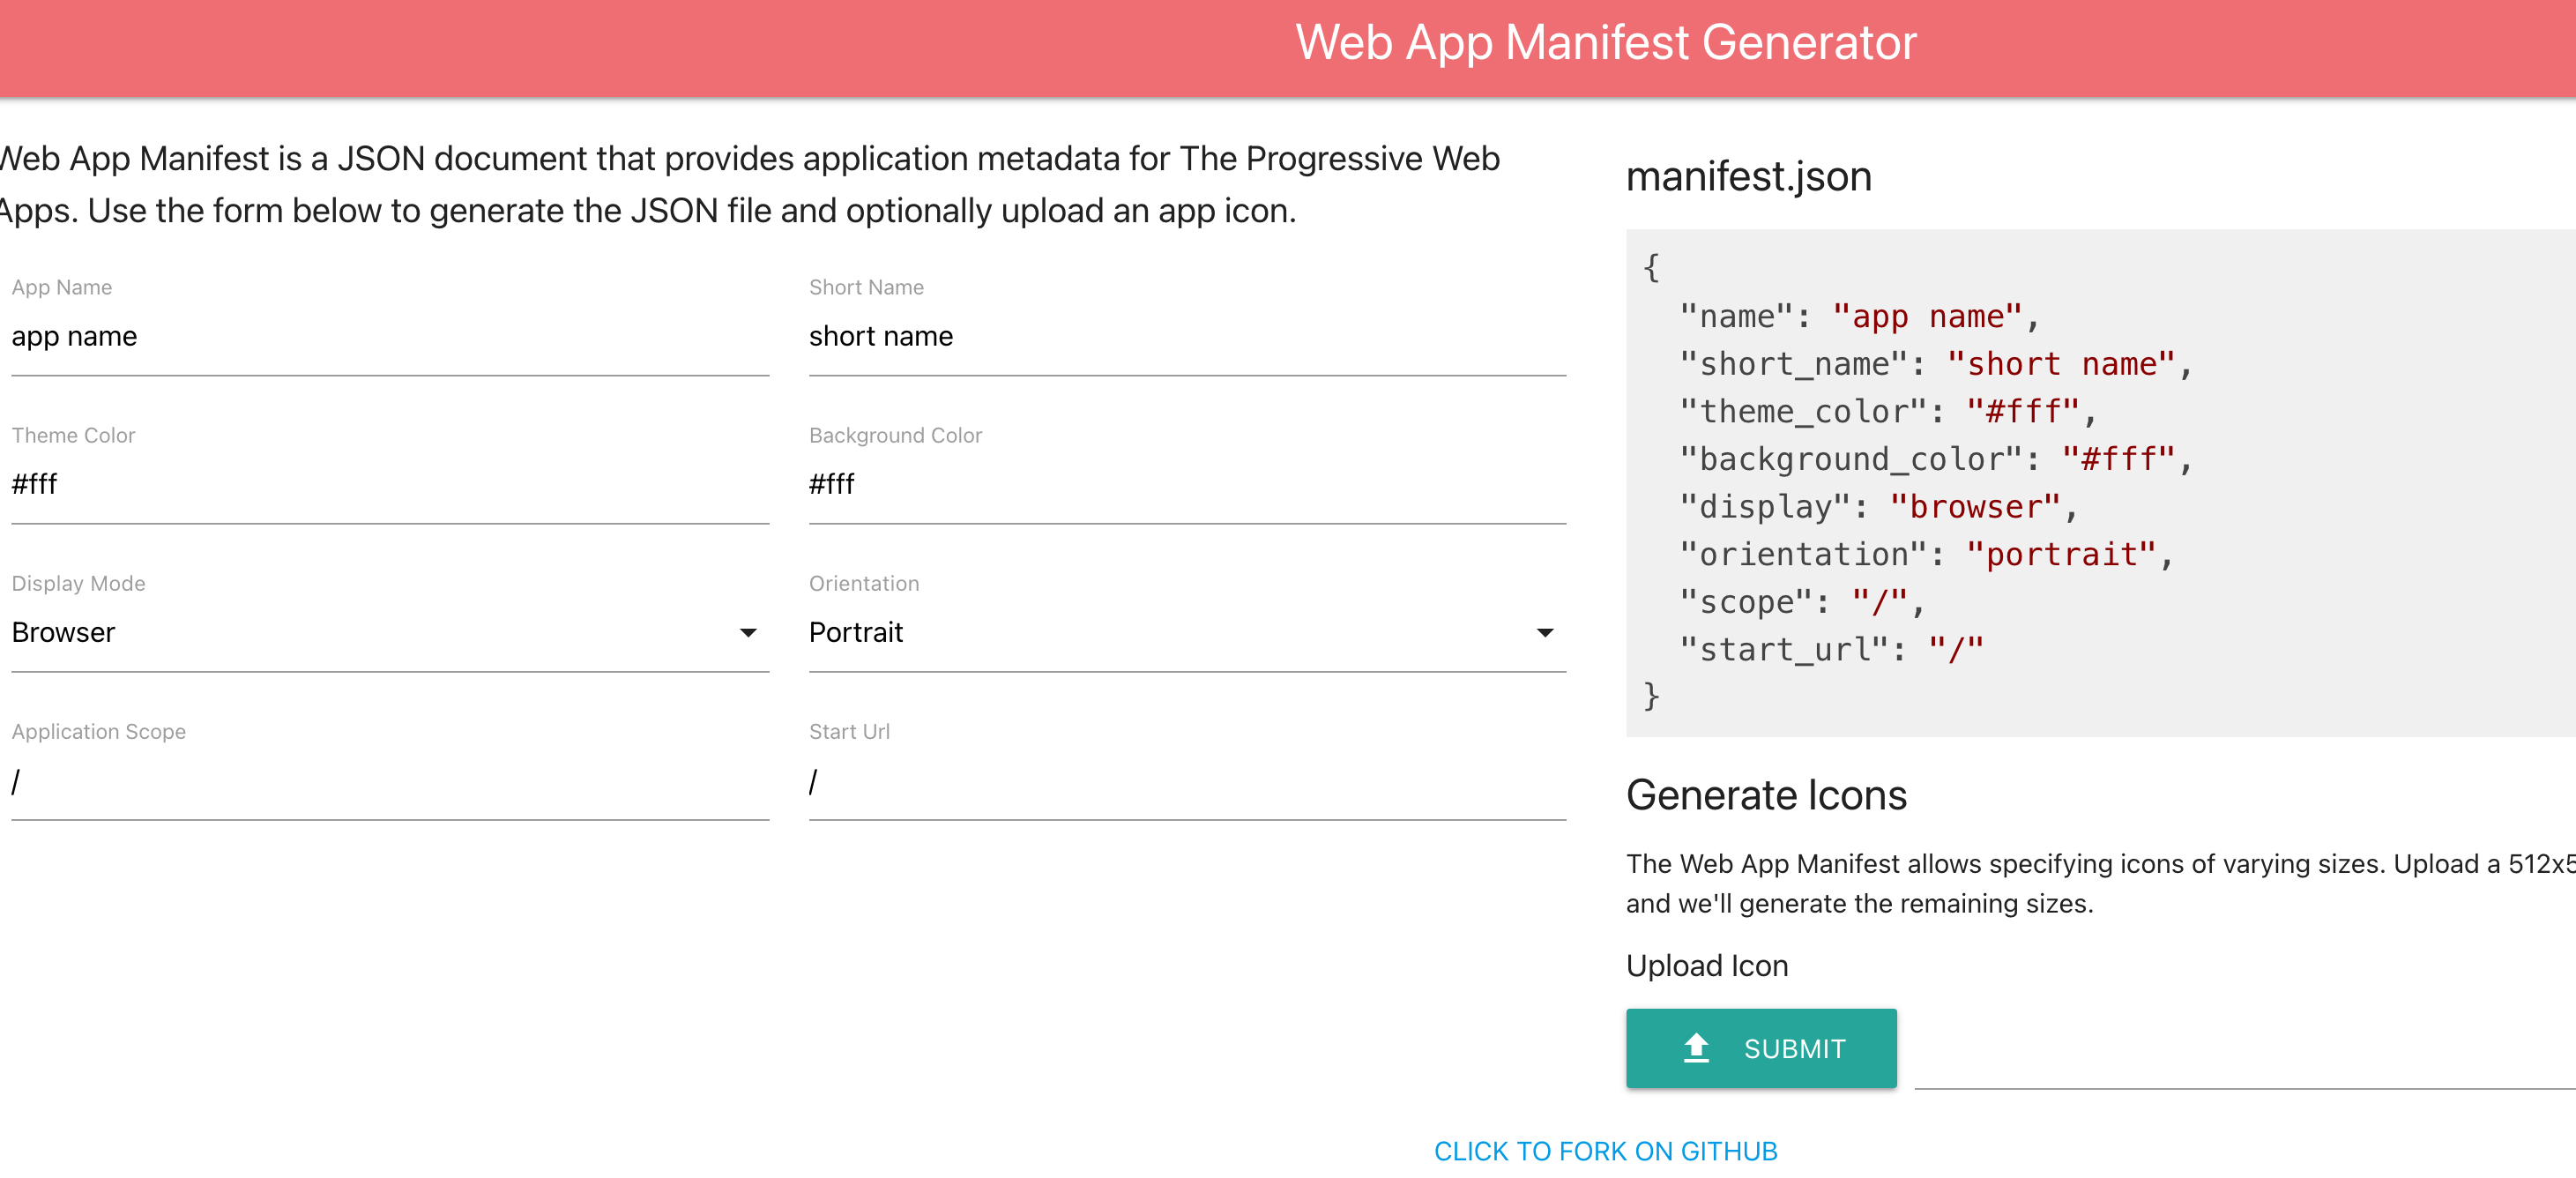Click the "display": "browser" JSON line
This screenshot has width=2576, height=1178.
pos(1877,507)
